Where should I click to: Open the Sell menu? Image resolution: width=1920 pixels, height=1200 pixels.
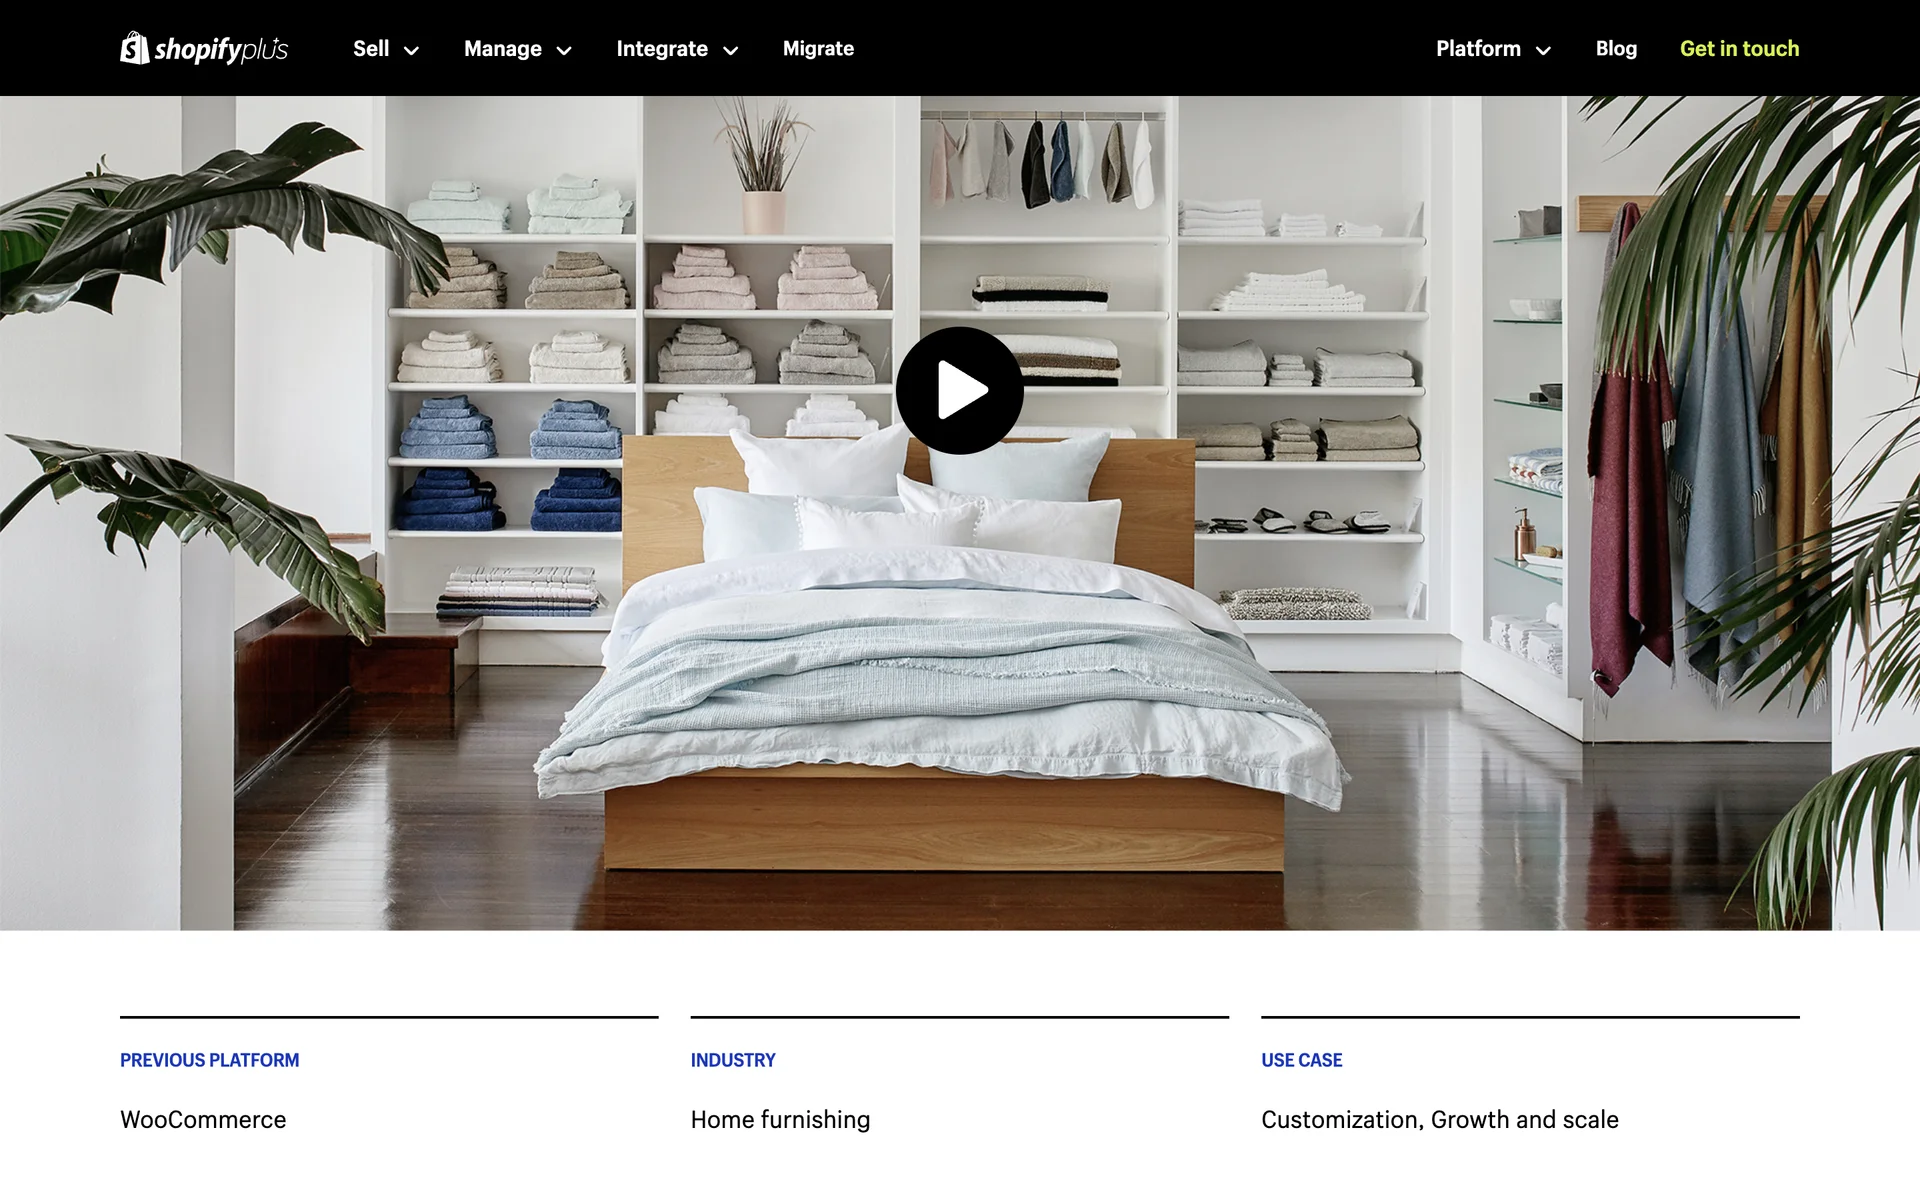click(x=371, y=49)
